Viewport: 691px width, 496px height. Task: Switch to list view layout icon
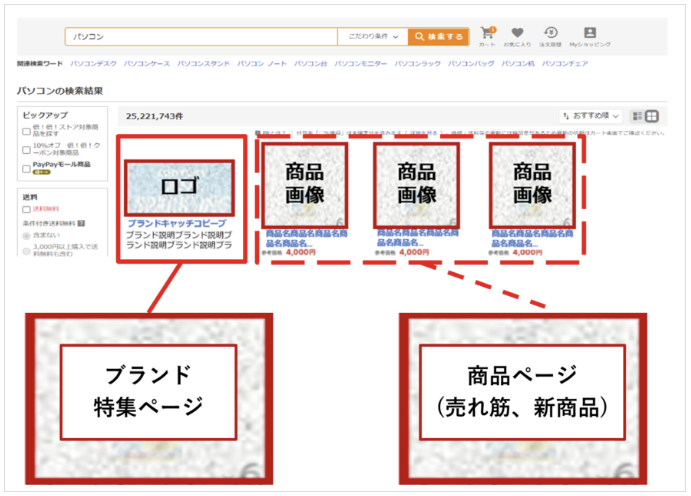point(638,116)
